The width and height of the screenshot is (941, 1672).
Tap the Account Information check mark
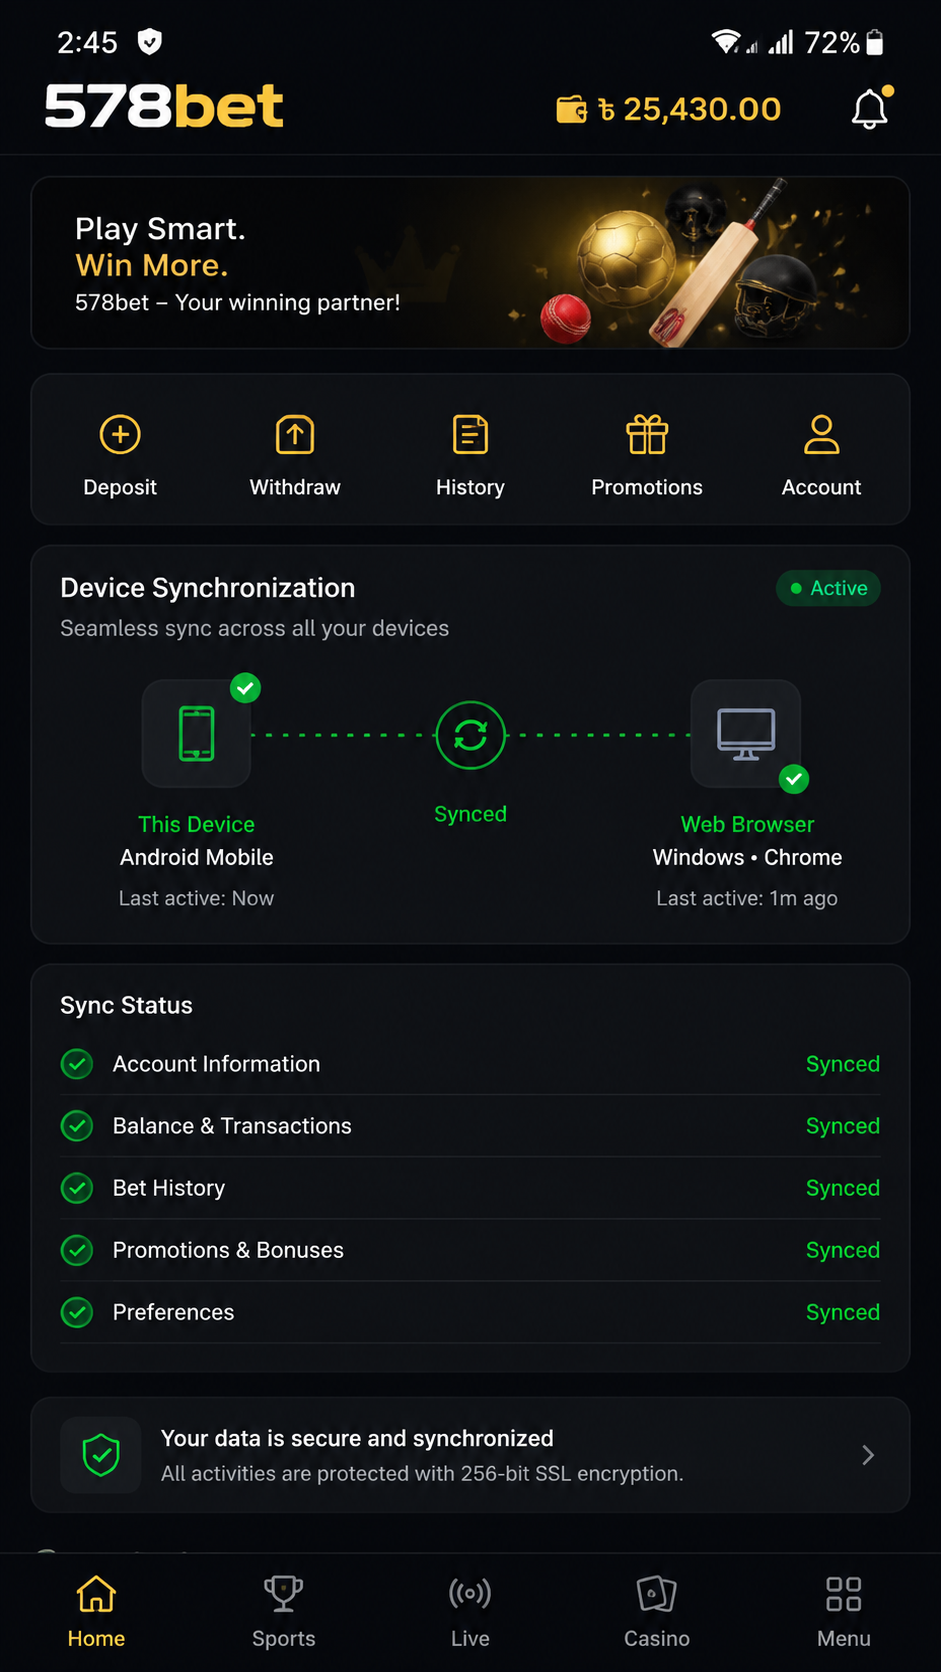77,1064
